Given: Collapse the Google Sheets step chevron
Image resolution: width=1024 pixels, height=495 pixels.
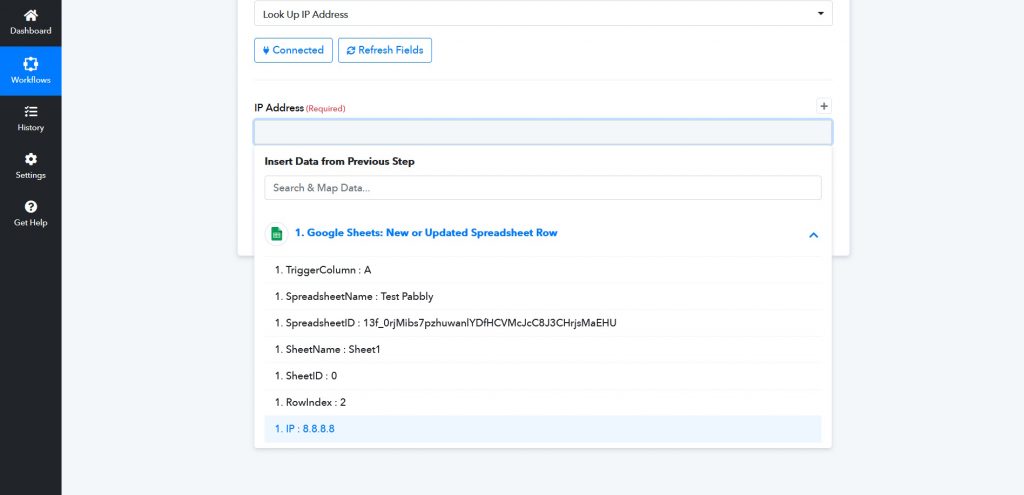Looking at the screenshot, I should tap(813, 235).
